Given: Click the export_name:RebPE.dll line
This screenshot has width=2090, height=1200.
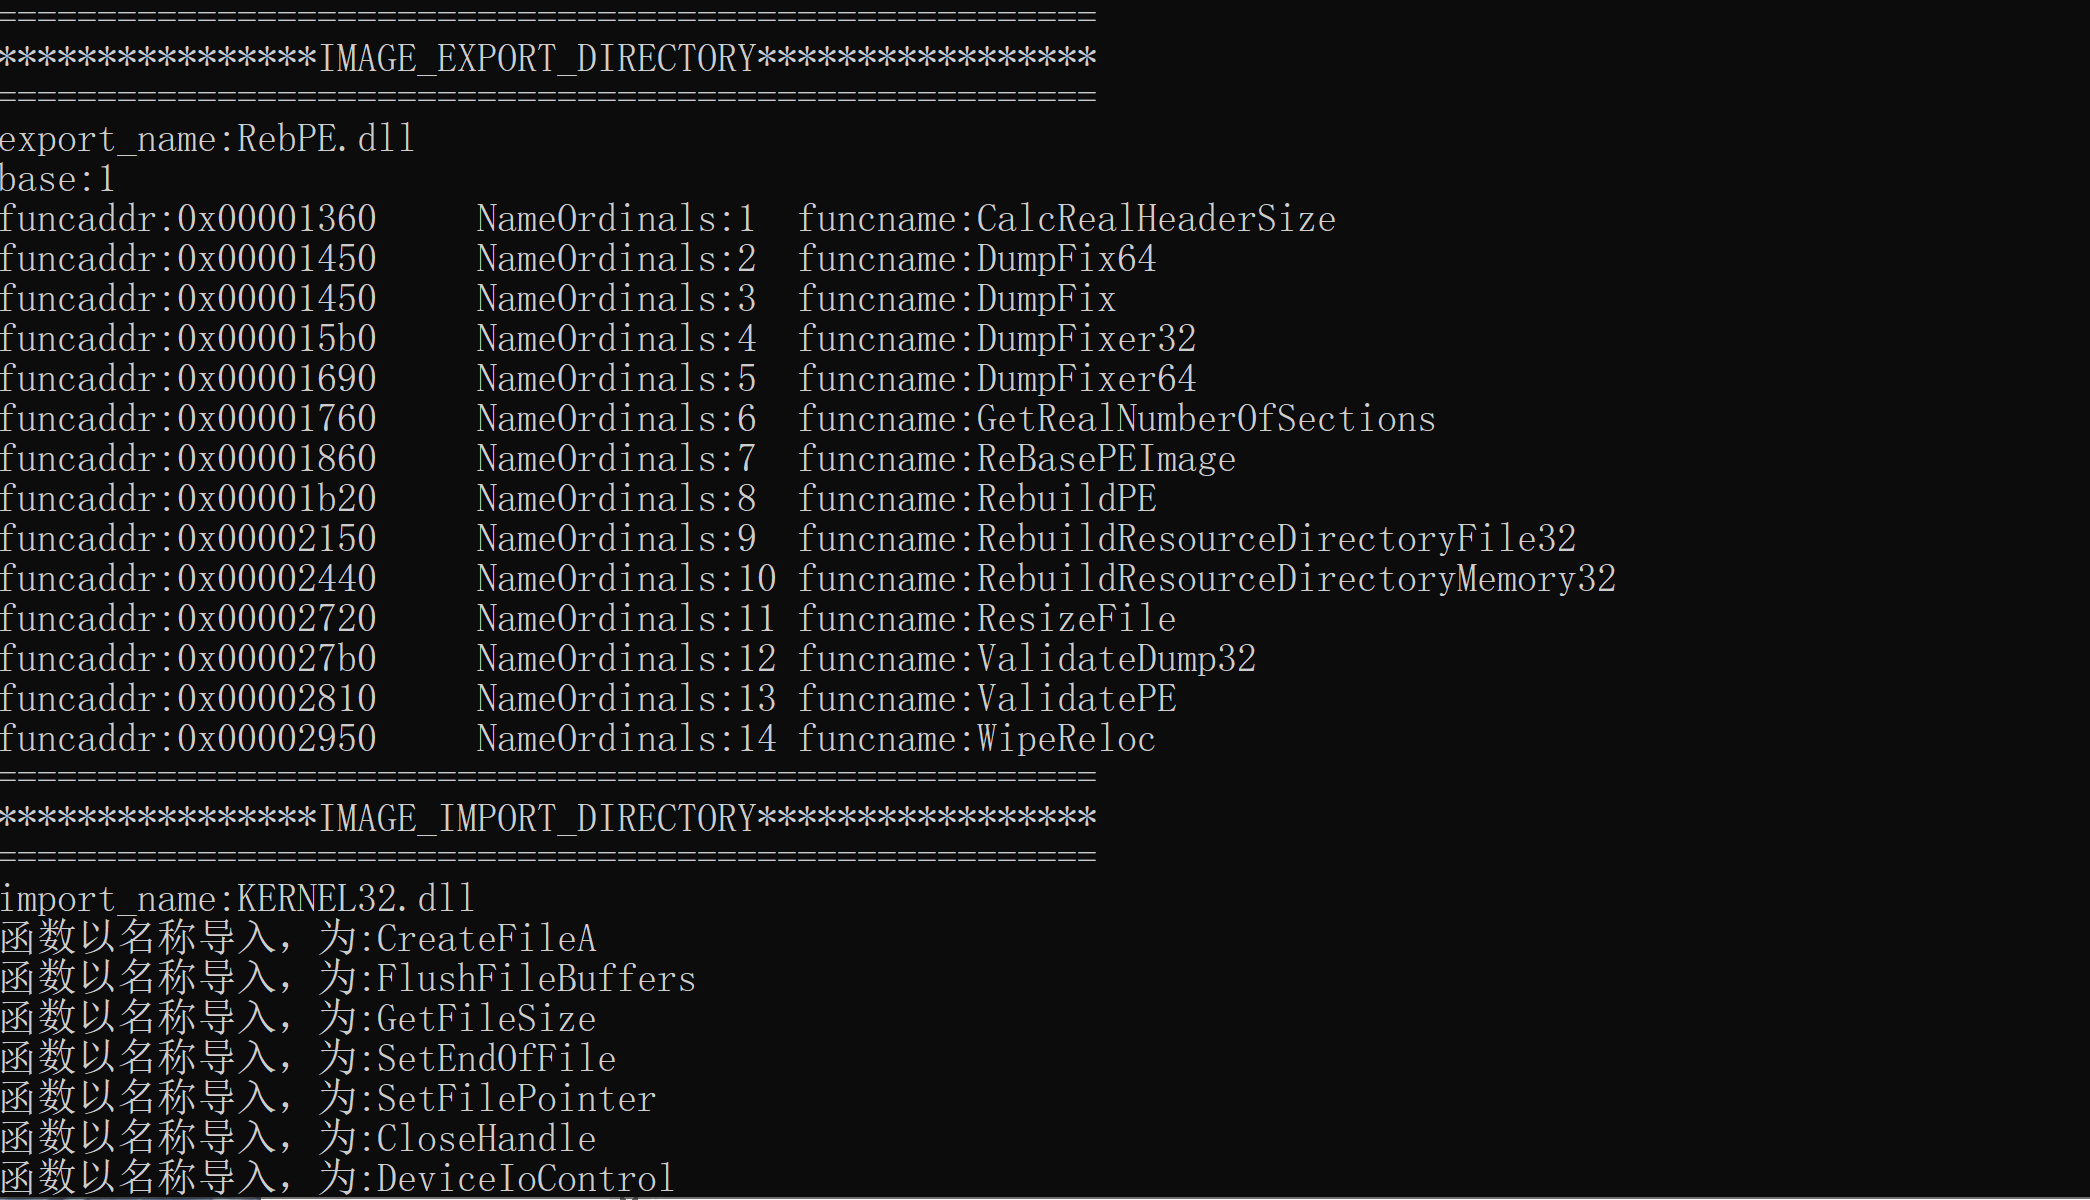Looking at the screenshot, I should click(207, 139).
